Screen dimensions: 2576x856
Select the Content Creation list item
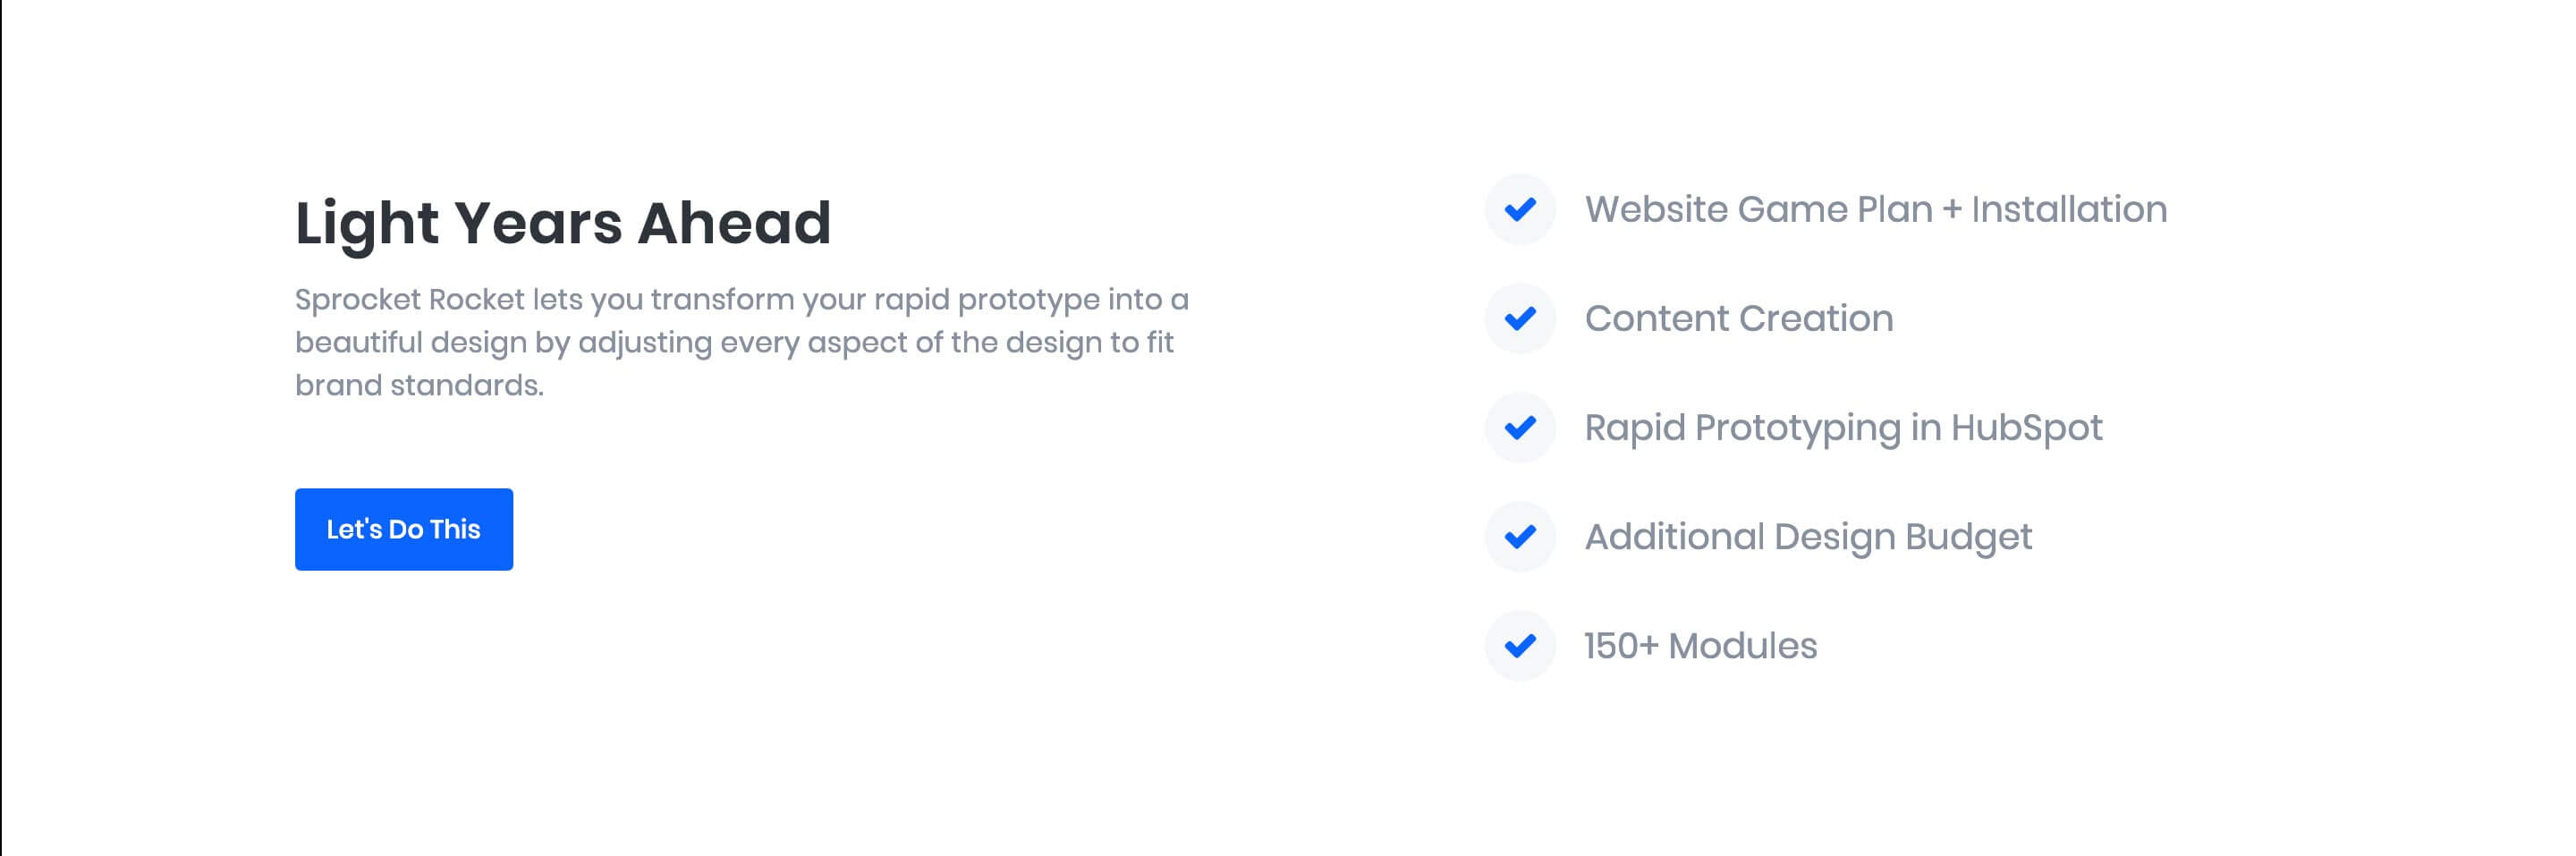point(1739,318)
